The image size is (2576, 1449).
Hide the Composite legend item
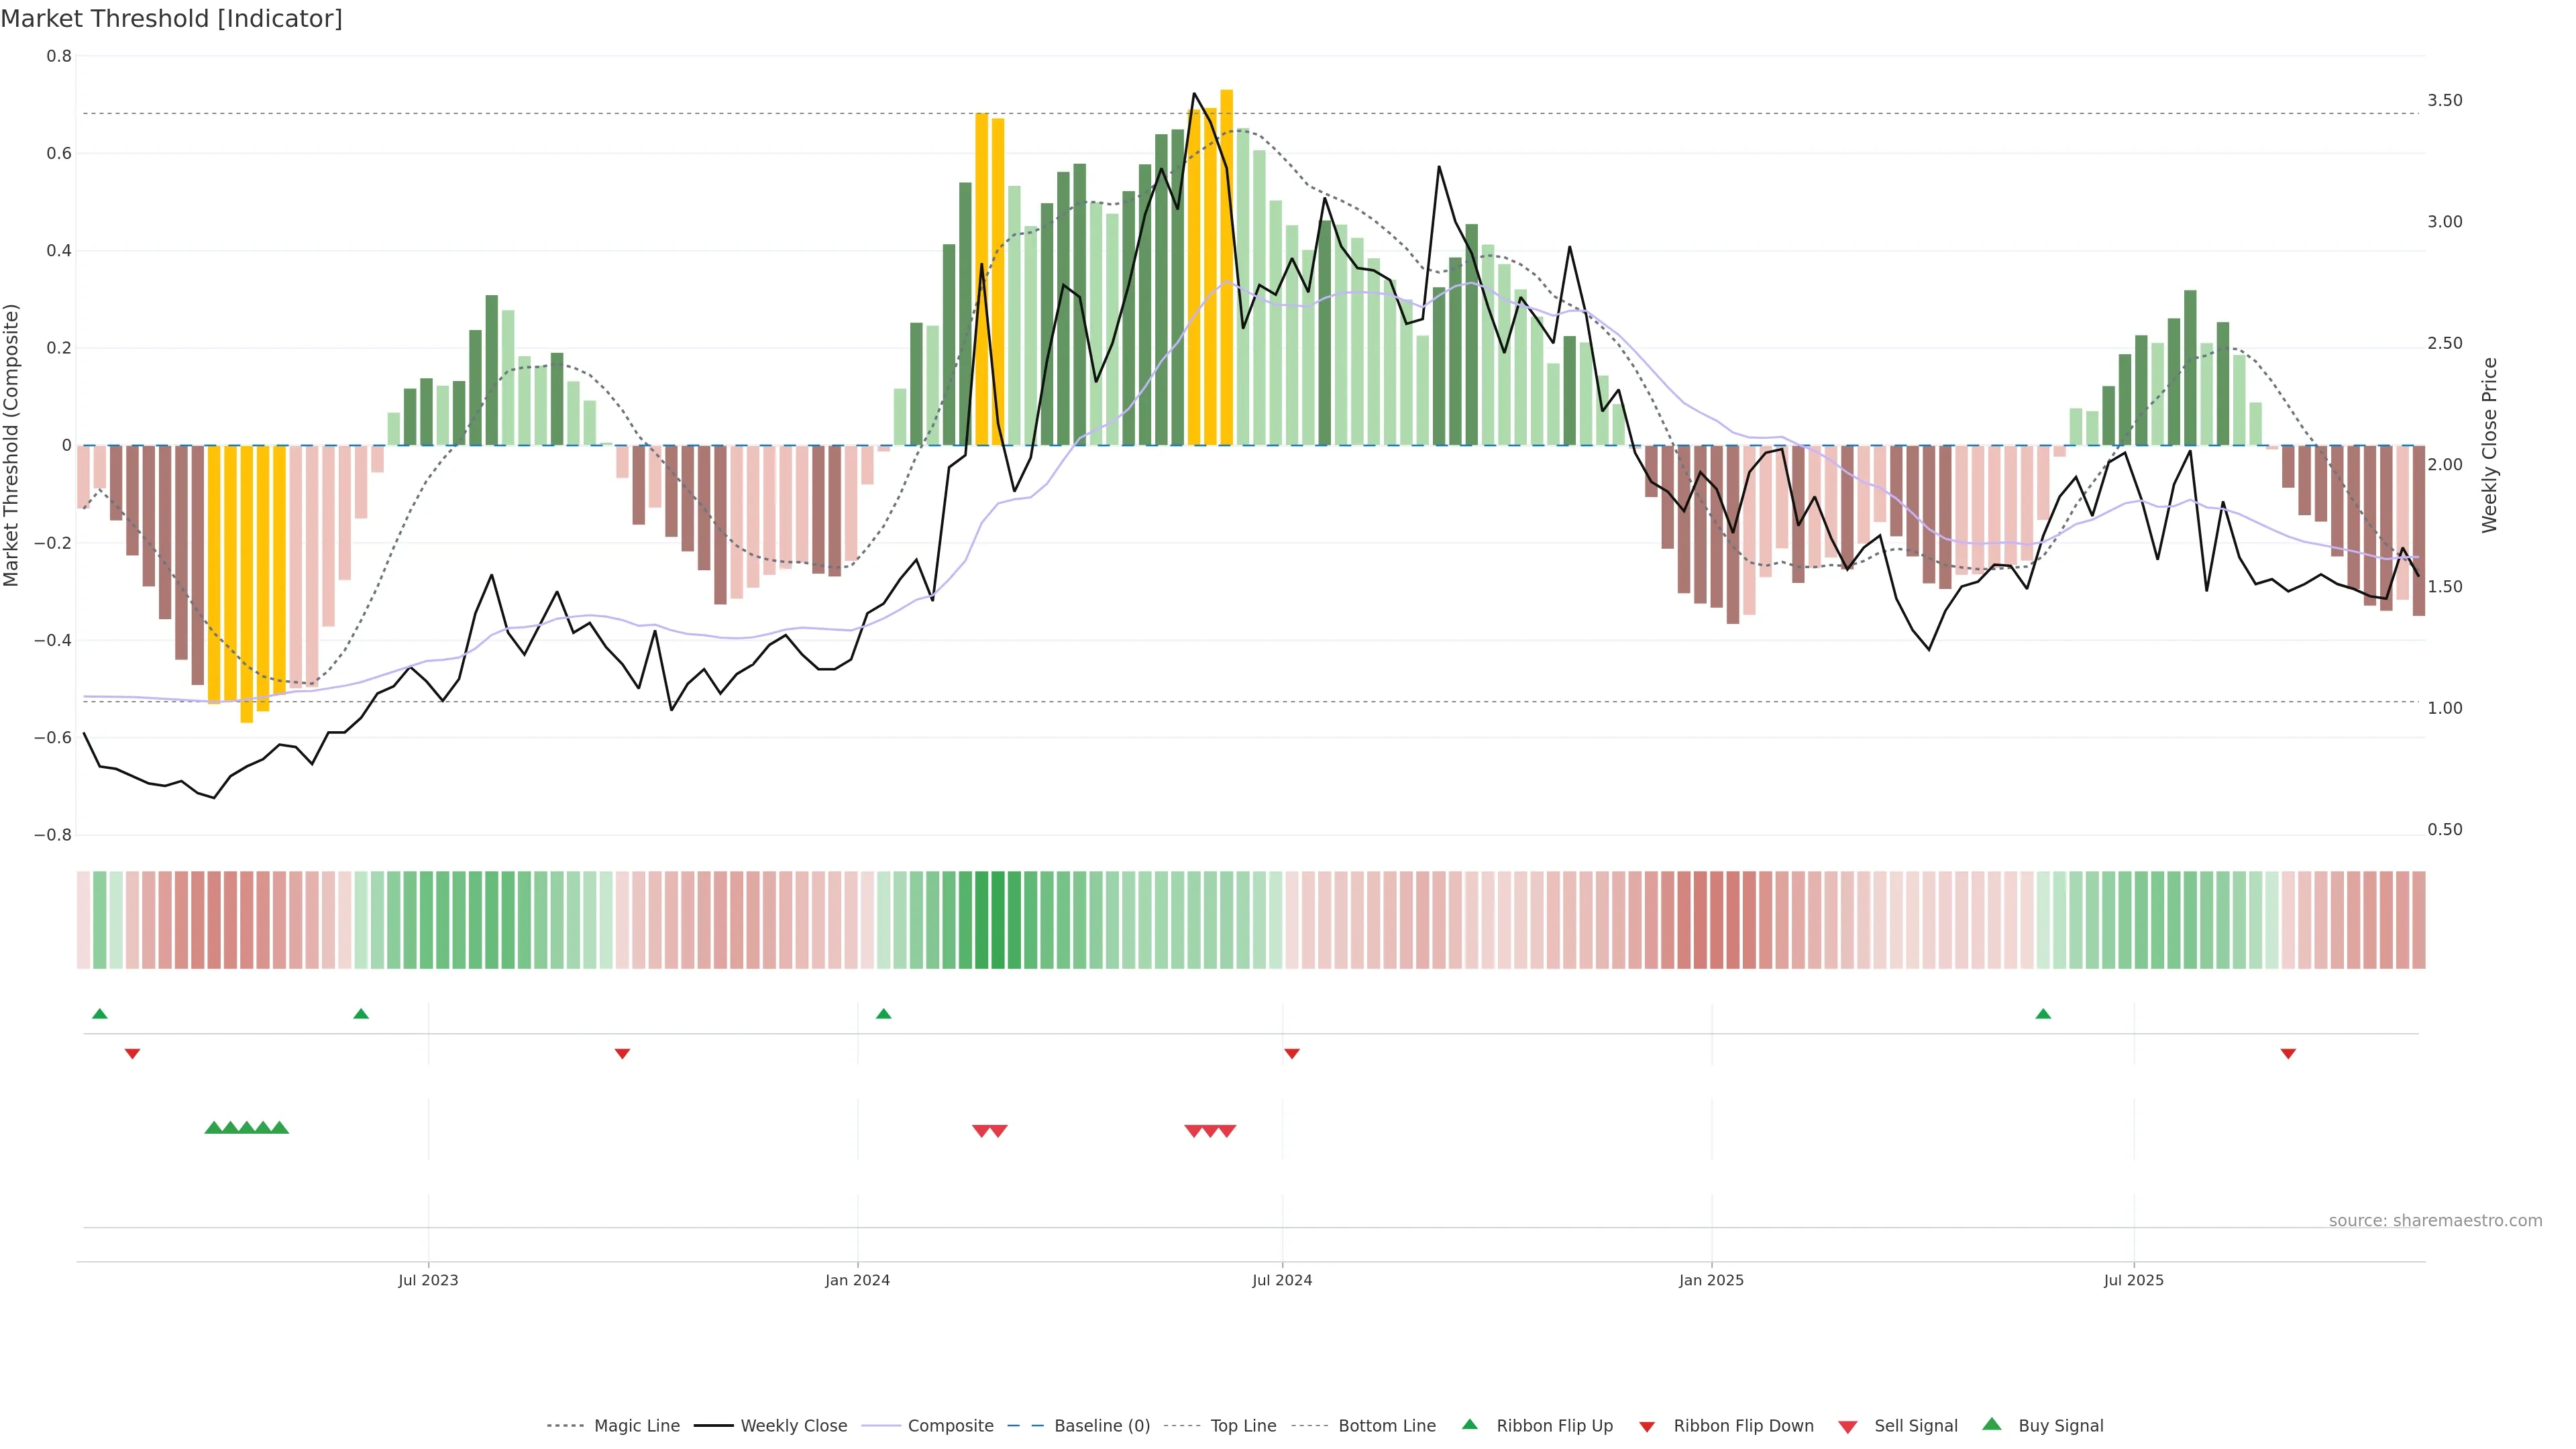coord(950,1426)
